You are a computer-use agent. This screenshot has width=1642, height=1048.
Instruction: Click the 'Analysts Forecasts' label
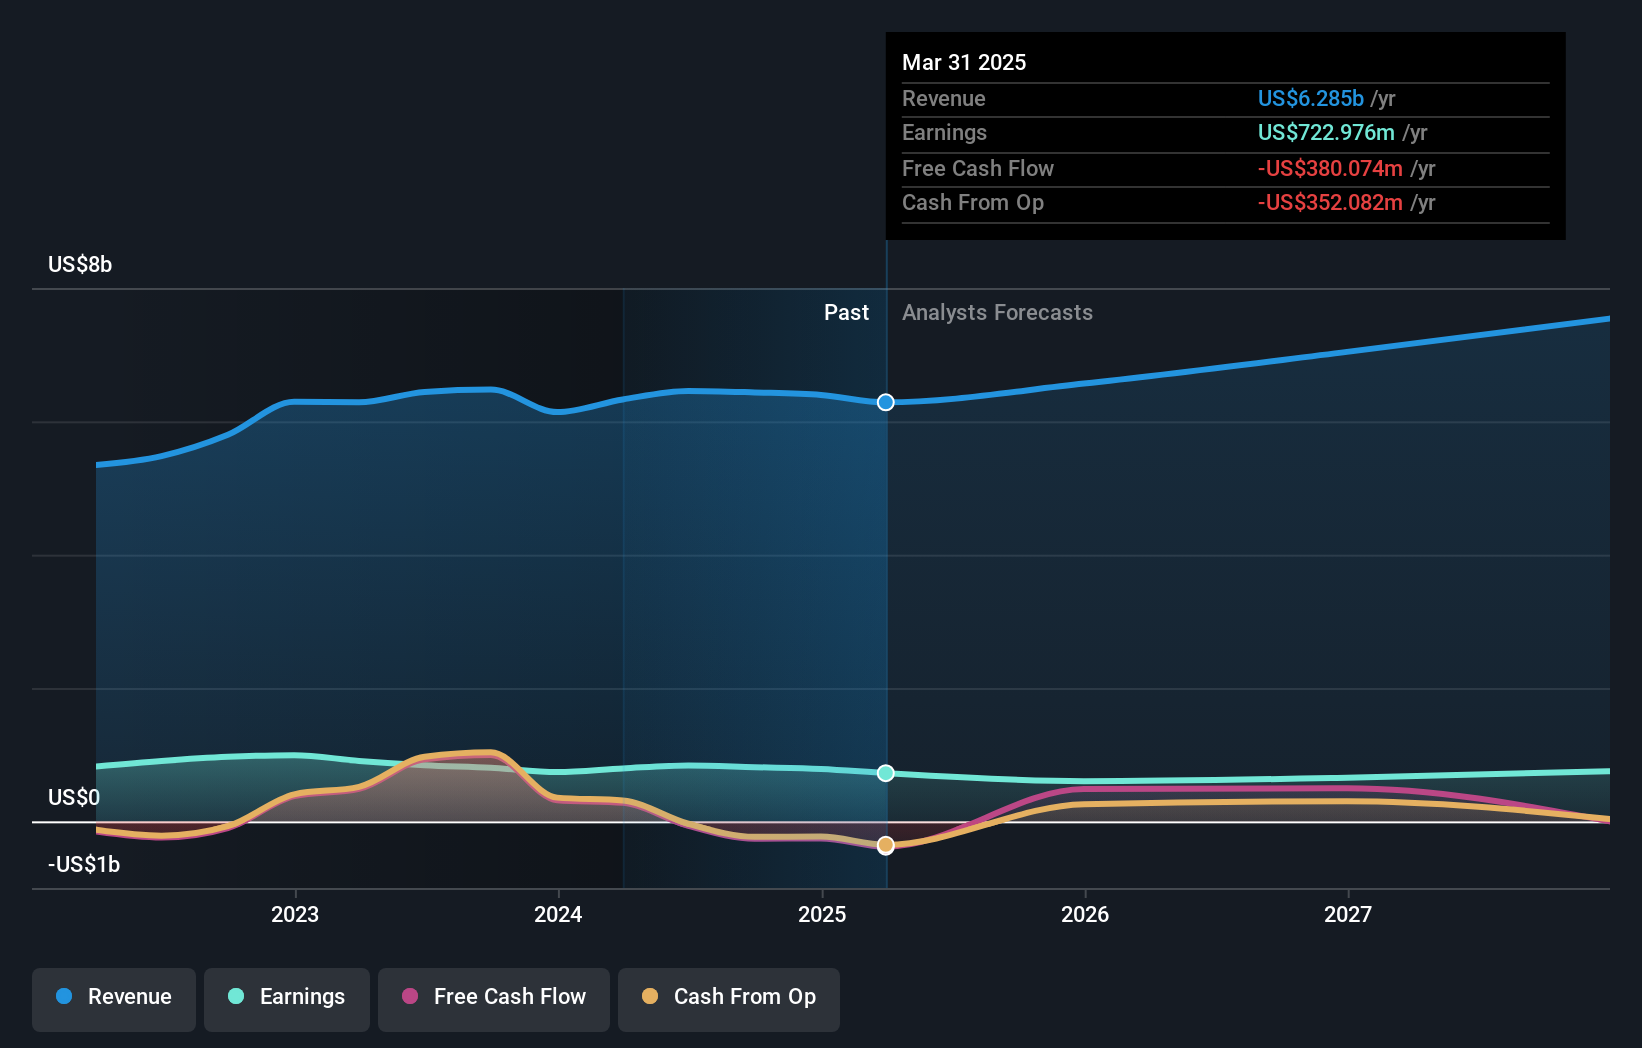[997, 313]
